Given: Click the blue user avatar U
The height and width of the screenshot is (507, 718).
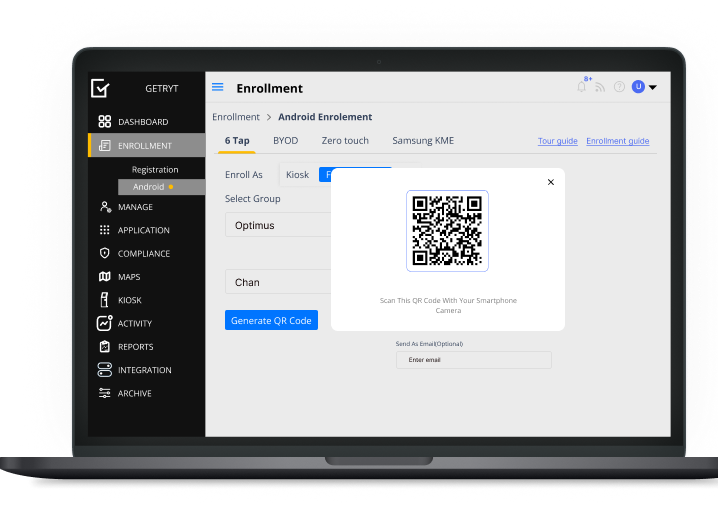Looking at the screenshot, I should point(638,87).
